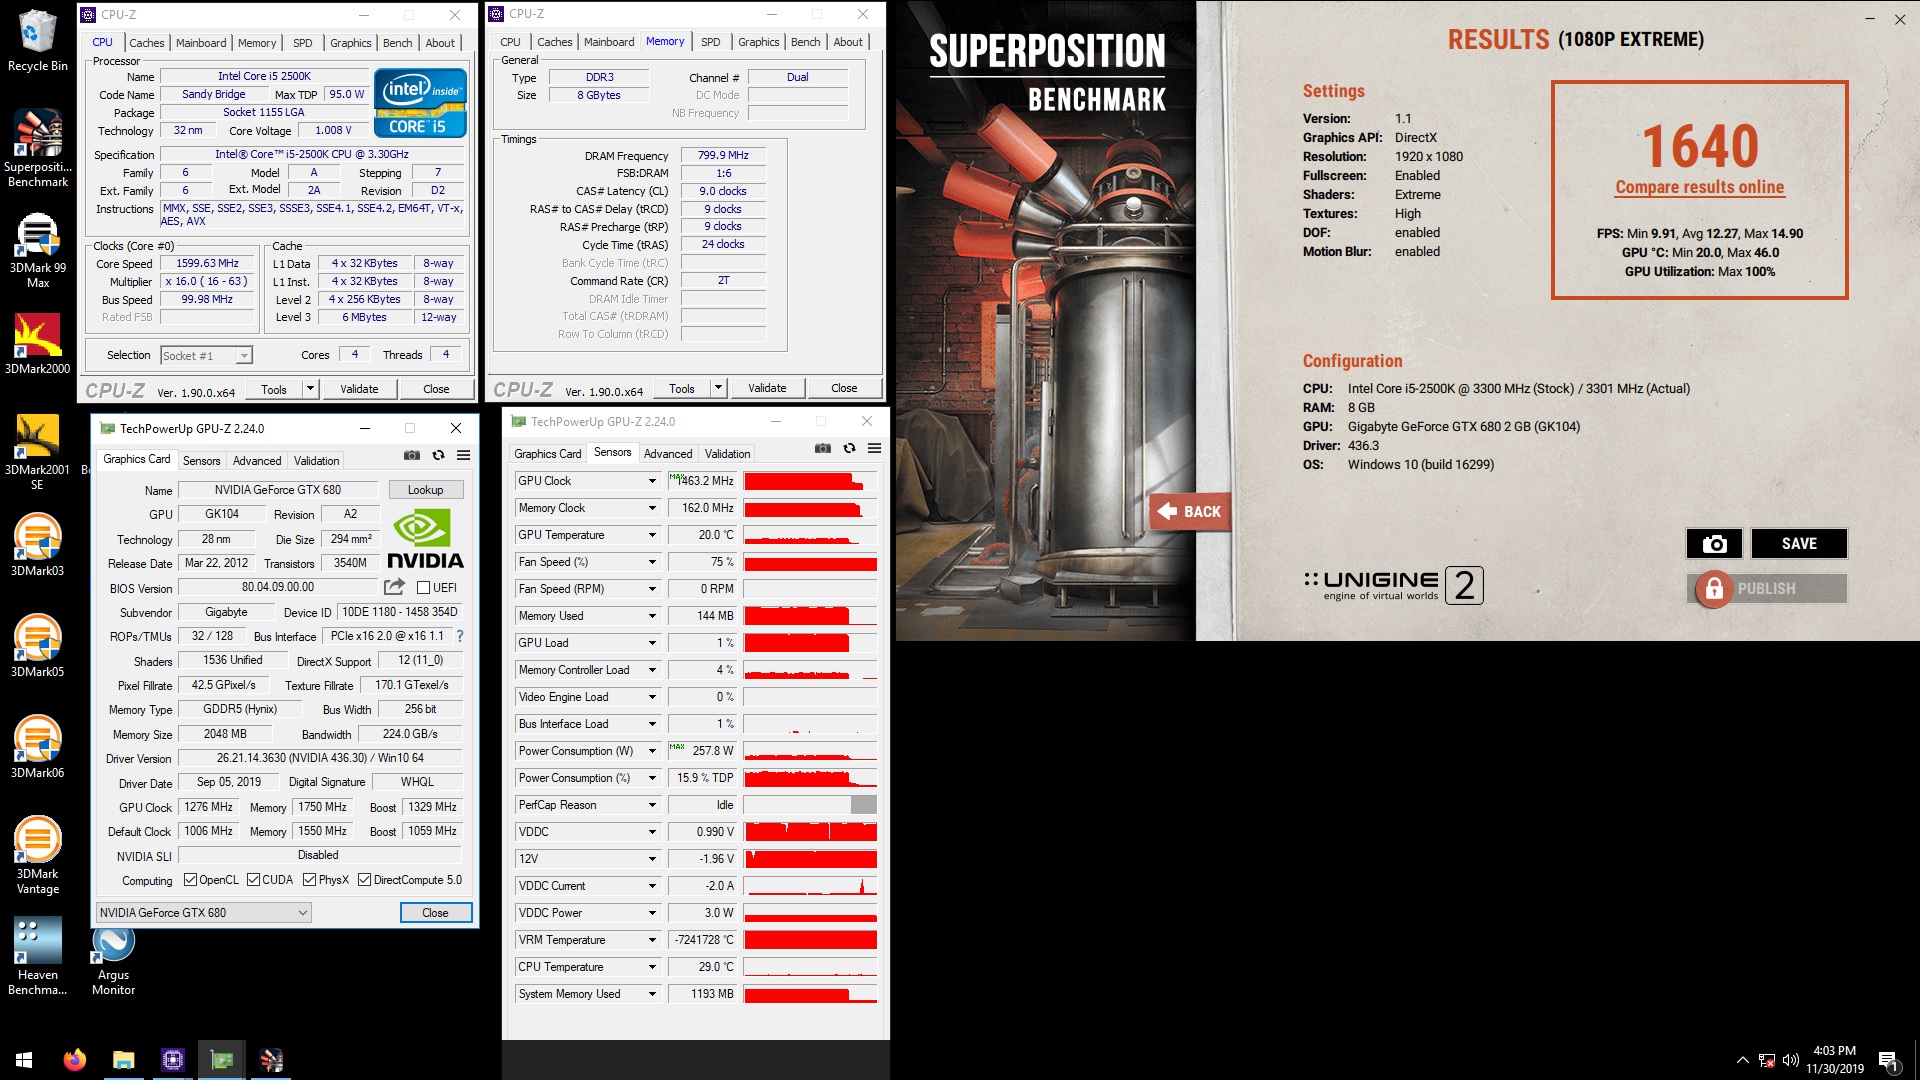Open GPU Clock sensor dropdown
This screenshot has height=1080, width=1920.
pos(652,481)
